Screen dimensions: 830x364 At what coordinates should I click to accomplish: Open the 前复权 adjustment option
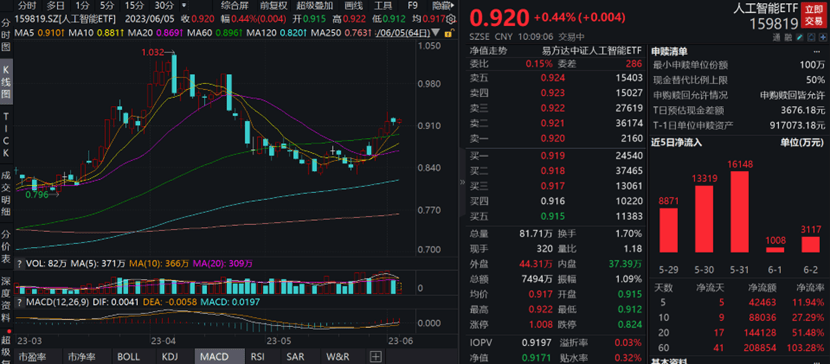pos(274,6)
